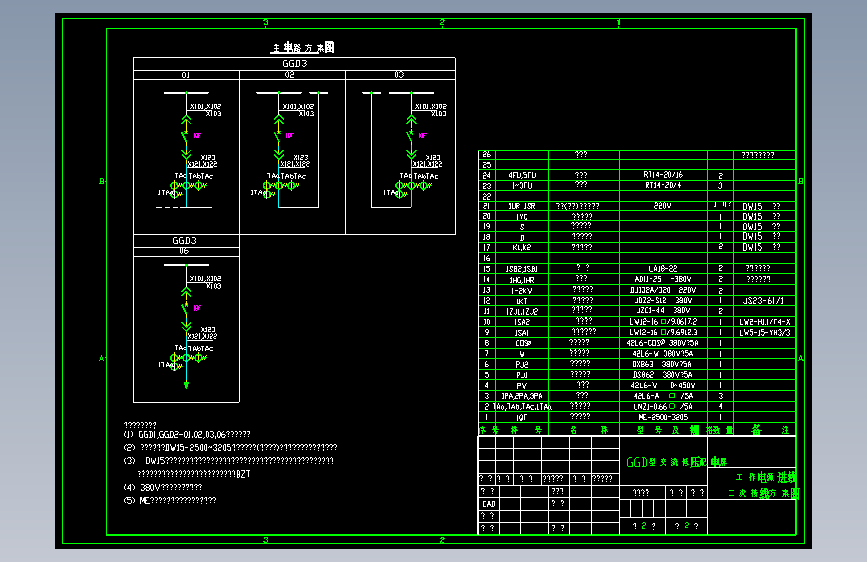Click the ME-2500-3205 model cell

(x=663, y=417)
